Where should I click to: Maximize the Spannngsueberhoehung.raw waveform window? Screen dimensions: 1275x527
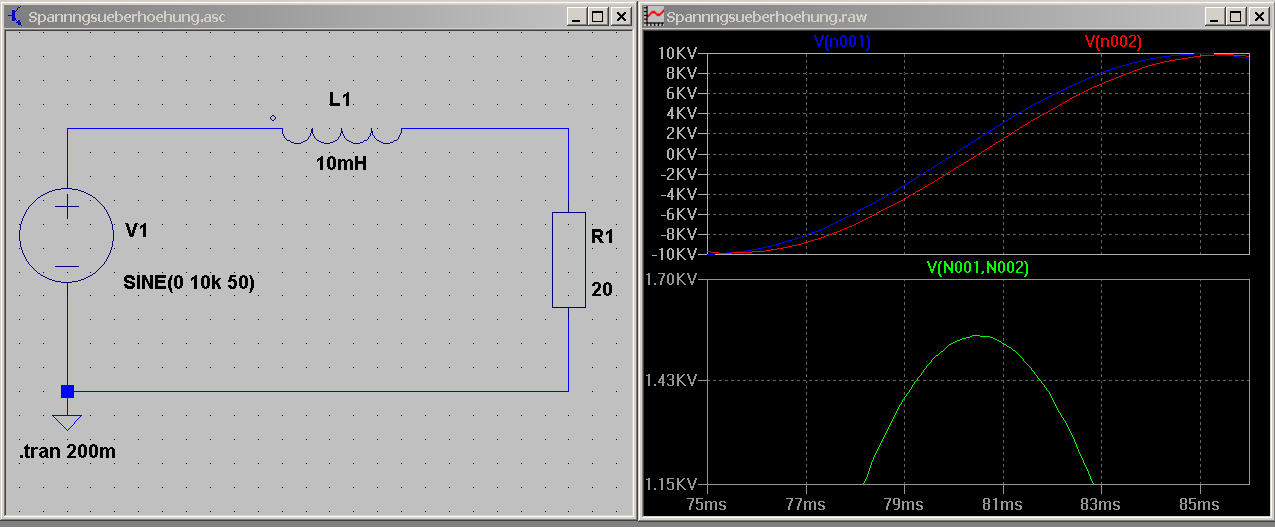click(1236, 16)
